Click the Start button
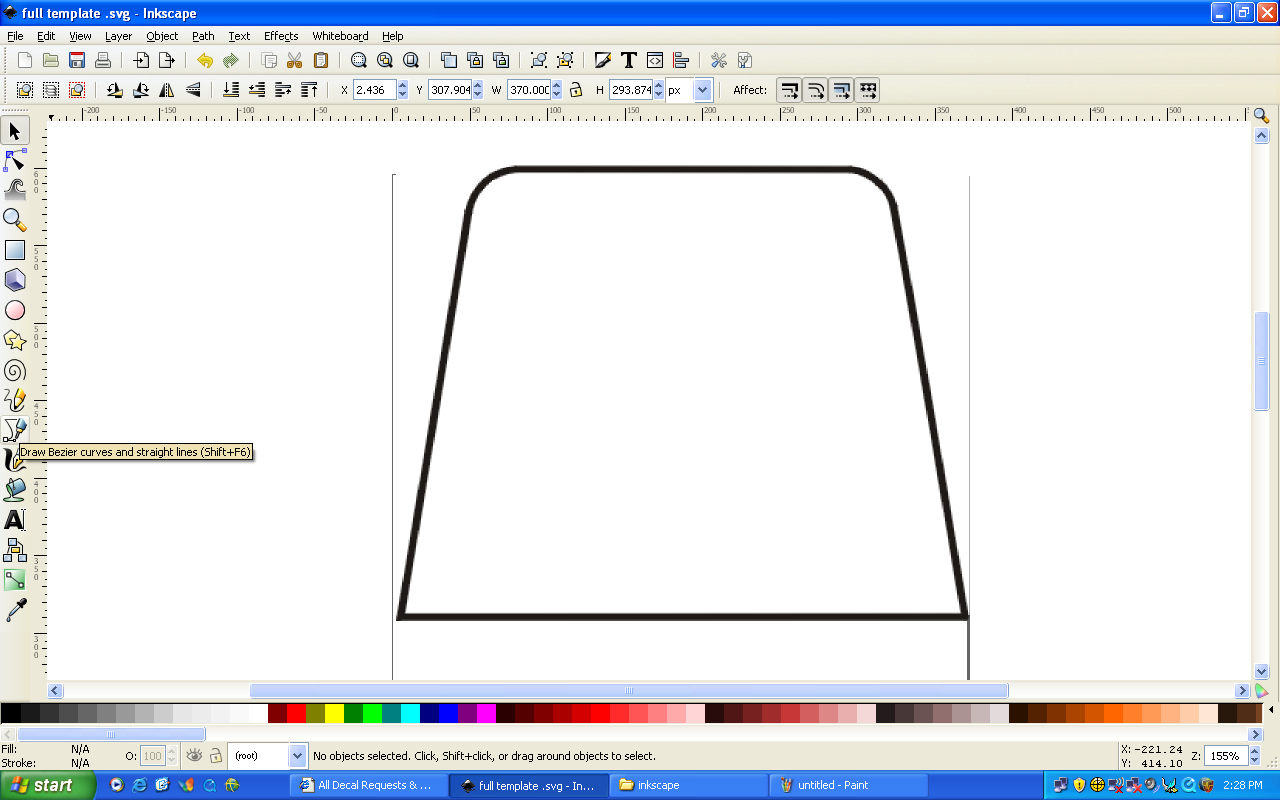This screenshot has height=800, width=1280. [x=45, y=785]
